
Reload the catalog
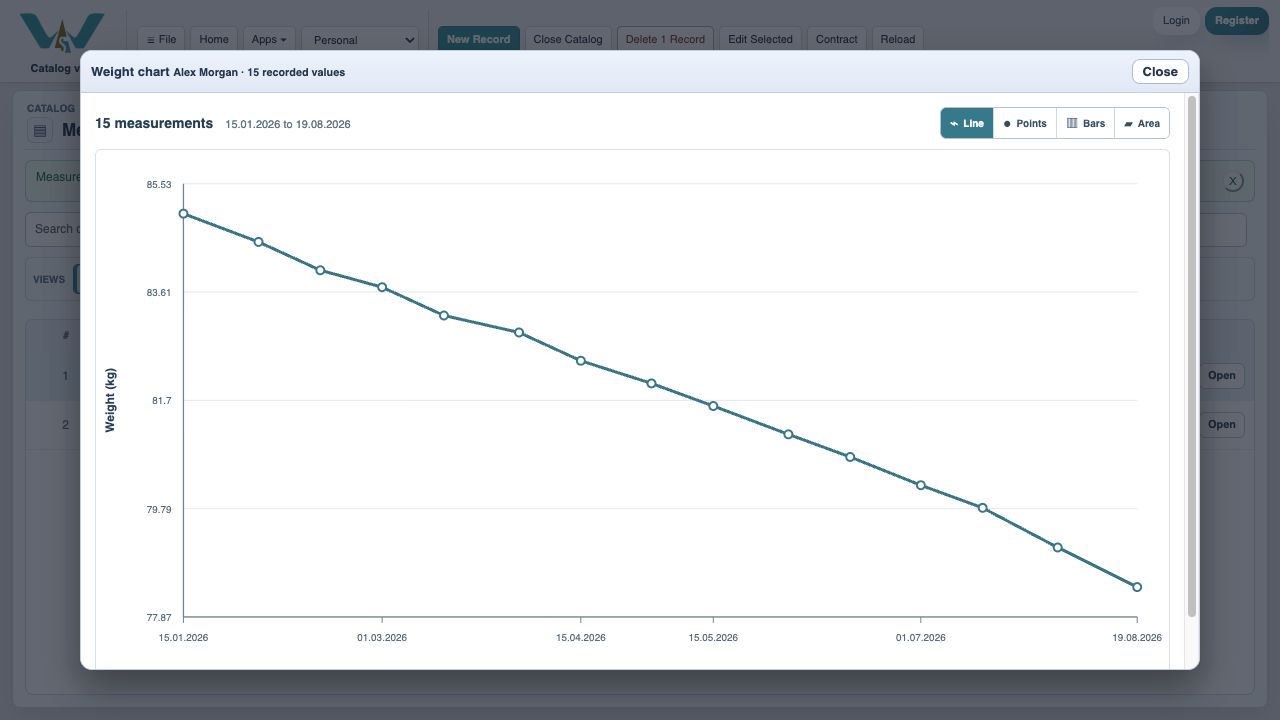(x=898, y=39)
